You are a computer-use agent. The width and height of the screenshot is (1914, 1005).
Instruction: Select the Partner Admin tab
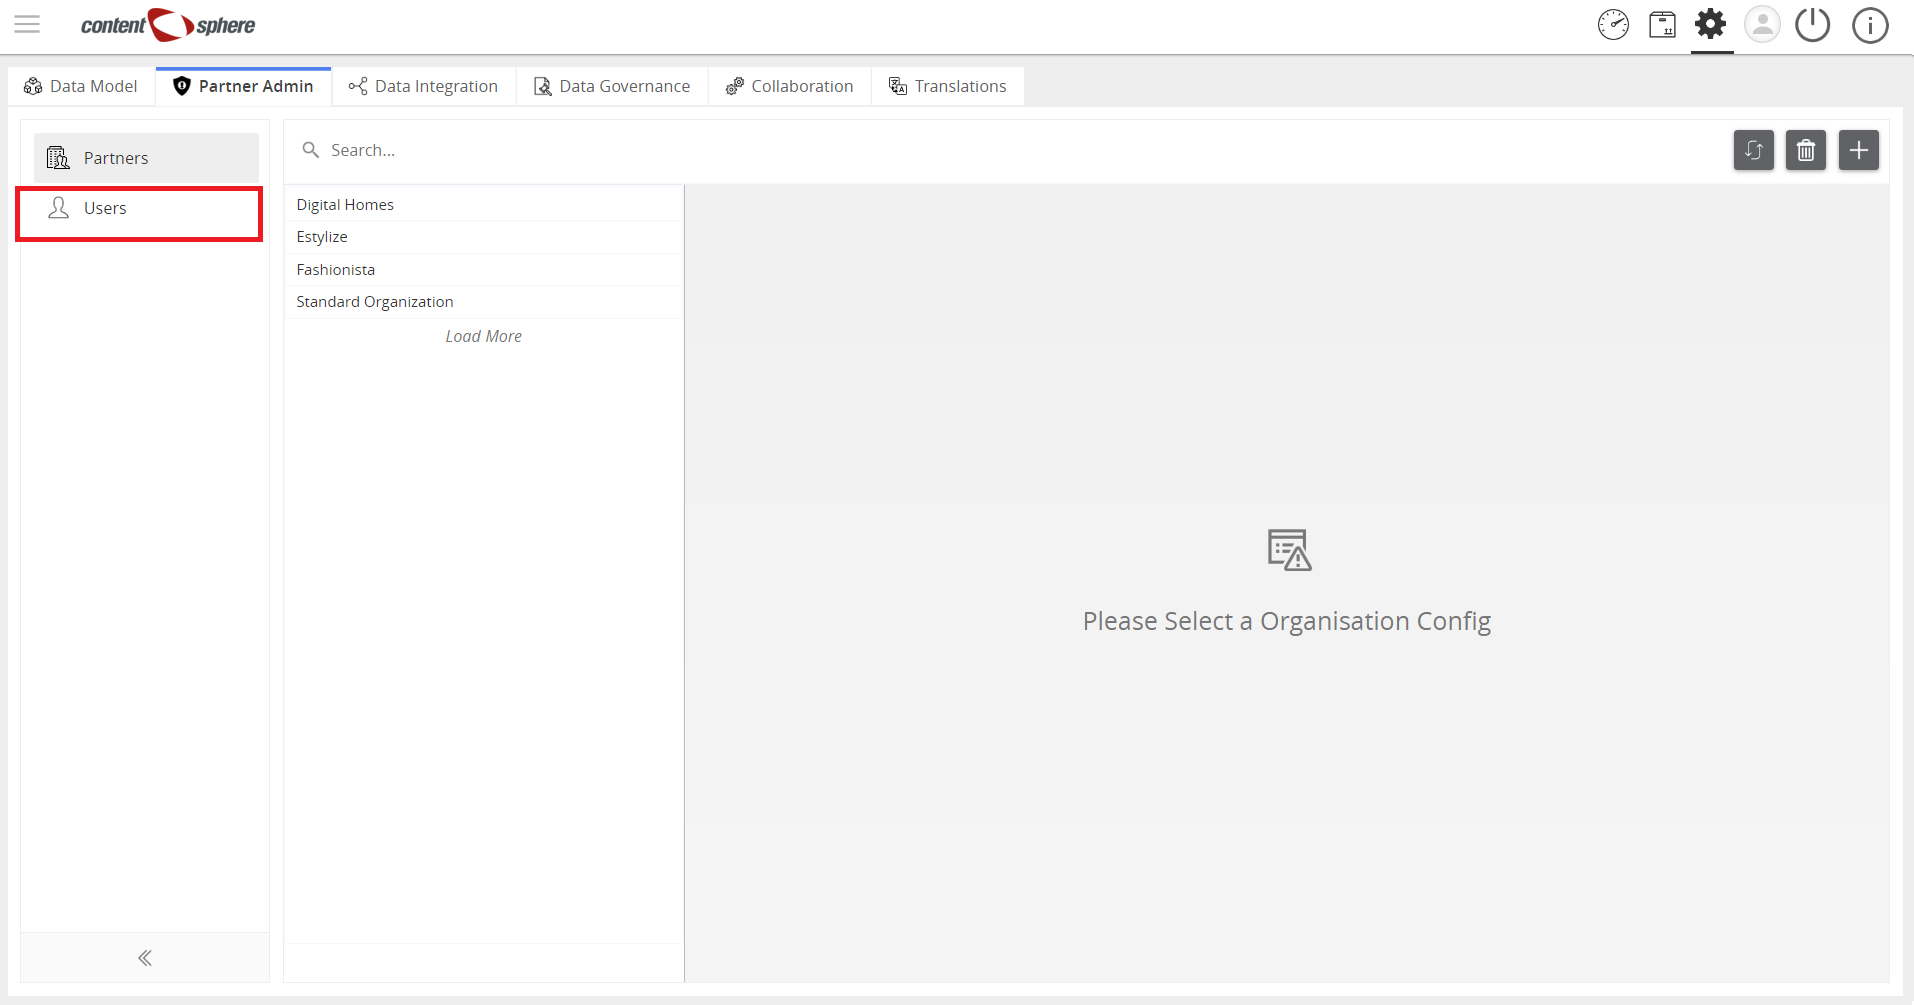[x=243, y=86]
